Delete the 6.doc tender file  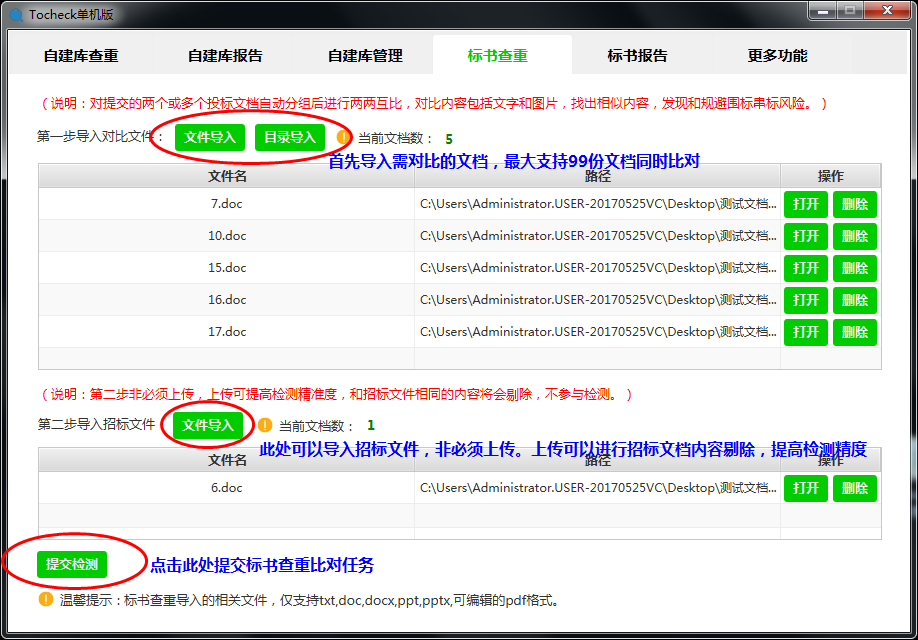coord(854,488)
